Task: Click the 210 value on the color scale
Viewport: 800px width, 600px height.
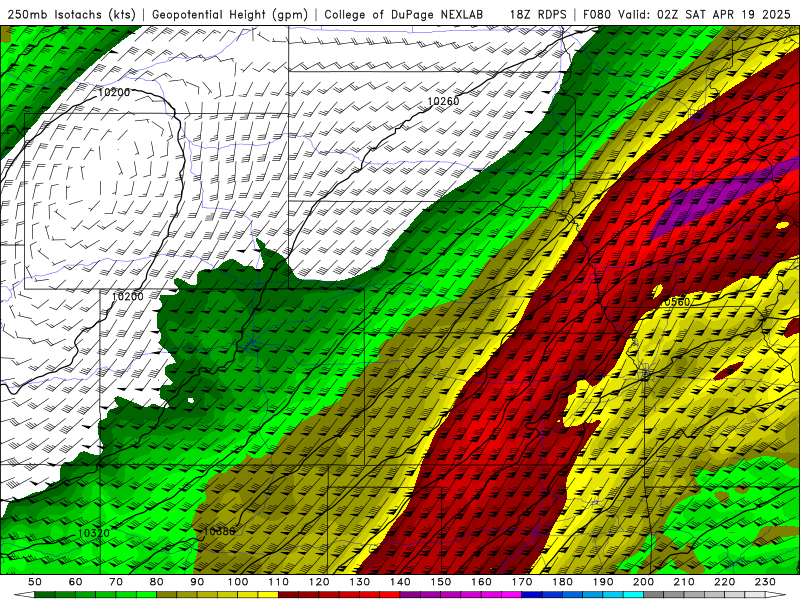Action: 684,582
